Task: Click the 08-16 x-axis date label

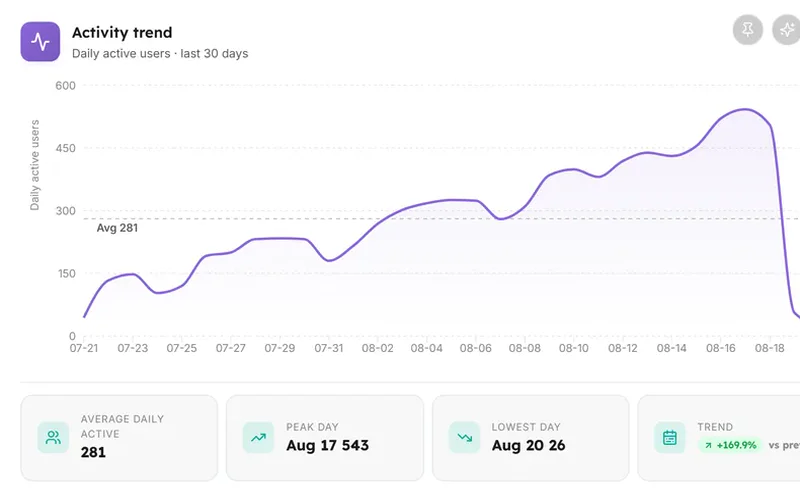Action: click(x=720, y=348)
